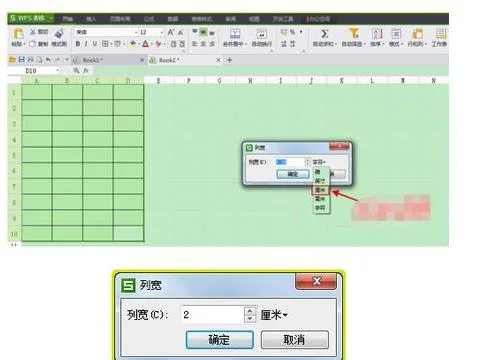Click the Print icon in quick toolbar
This screenshot has height=360, width=479.
(30, 60)
